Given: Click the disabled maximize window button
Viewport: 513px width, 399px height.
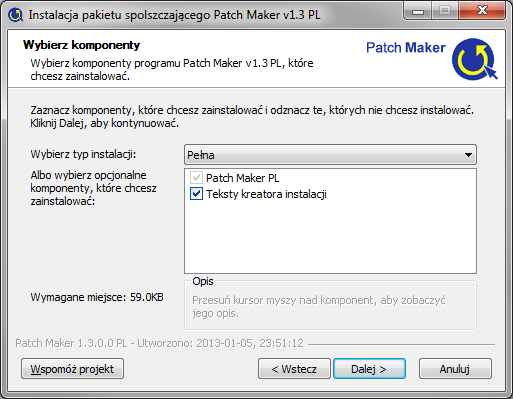Looking at the screenshot, I should click(x=445, y=11).
